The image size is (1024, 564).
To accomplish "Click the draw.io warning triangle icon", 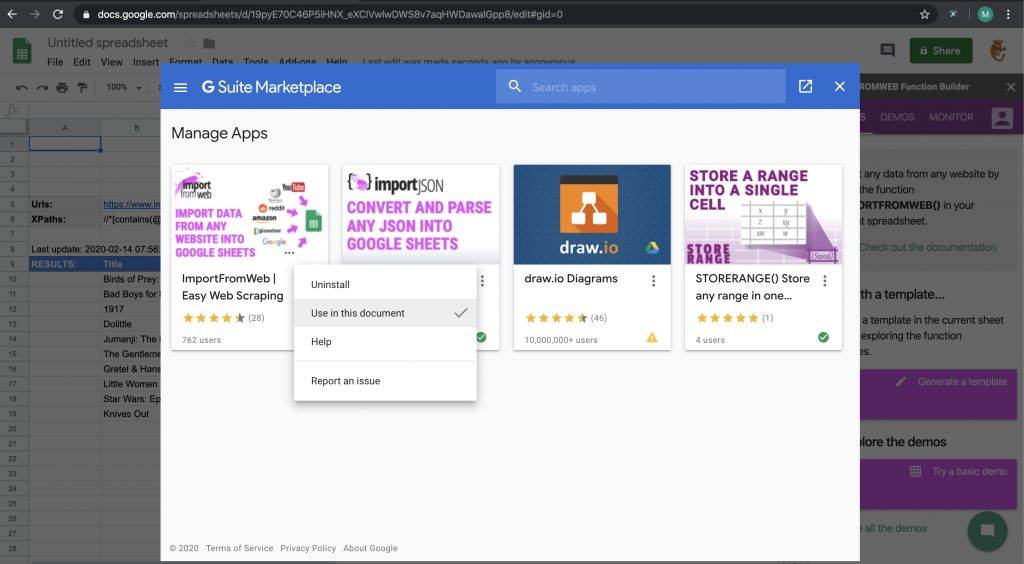I will (x=652, y=337).
